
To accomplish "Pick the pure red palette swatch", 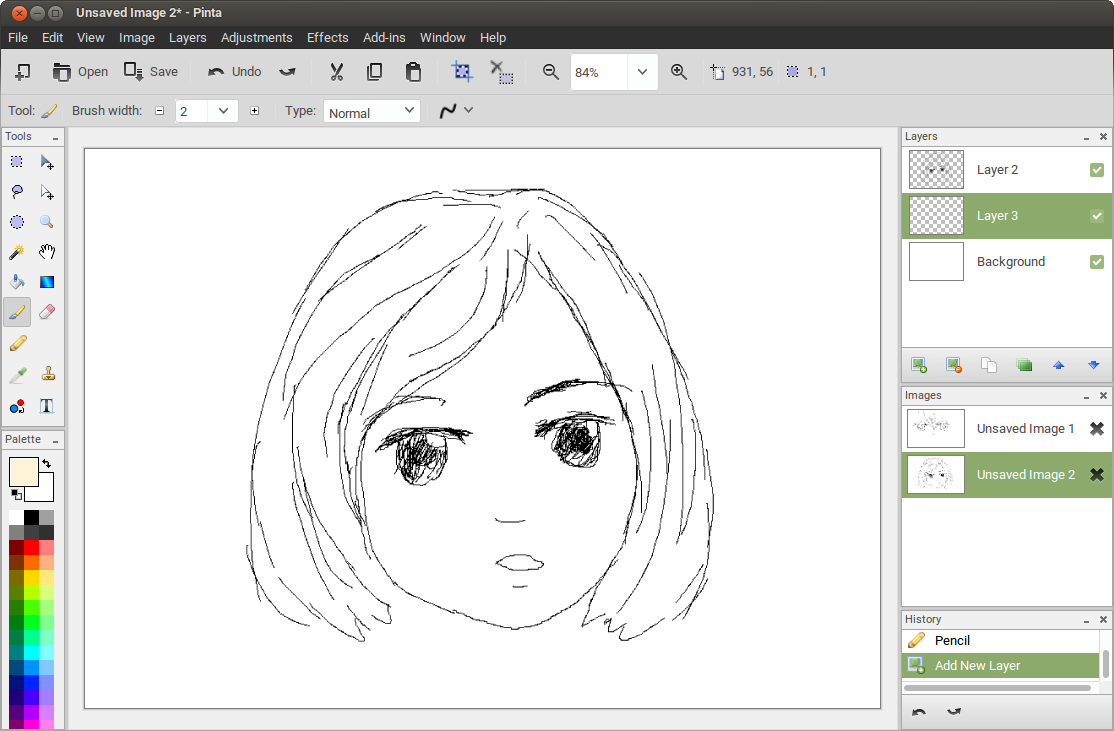I will coord(31,547).
